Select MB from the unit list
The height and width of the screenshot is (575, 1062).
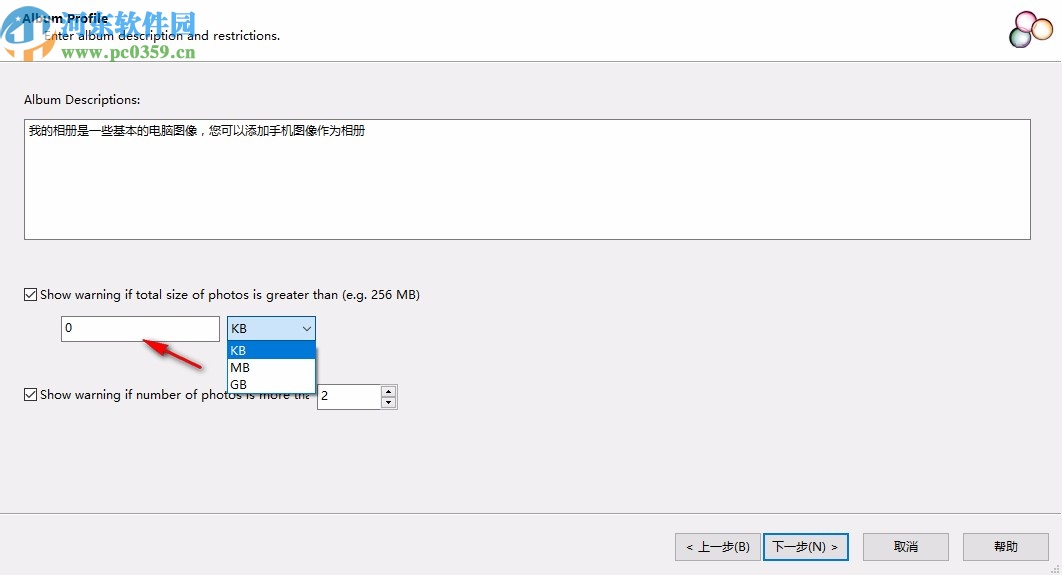271,367
